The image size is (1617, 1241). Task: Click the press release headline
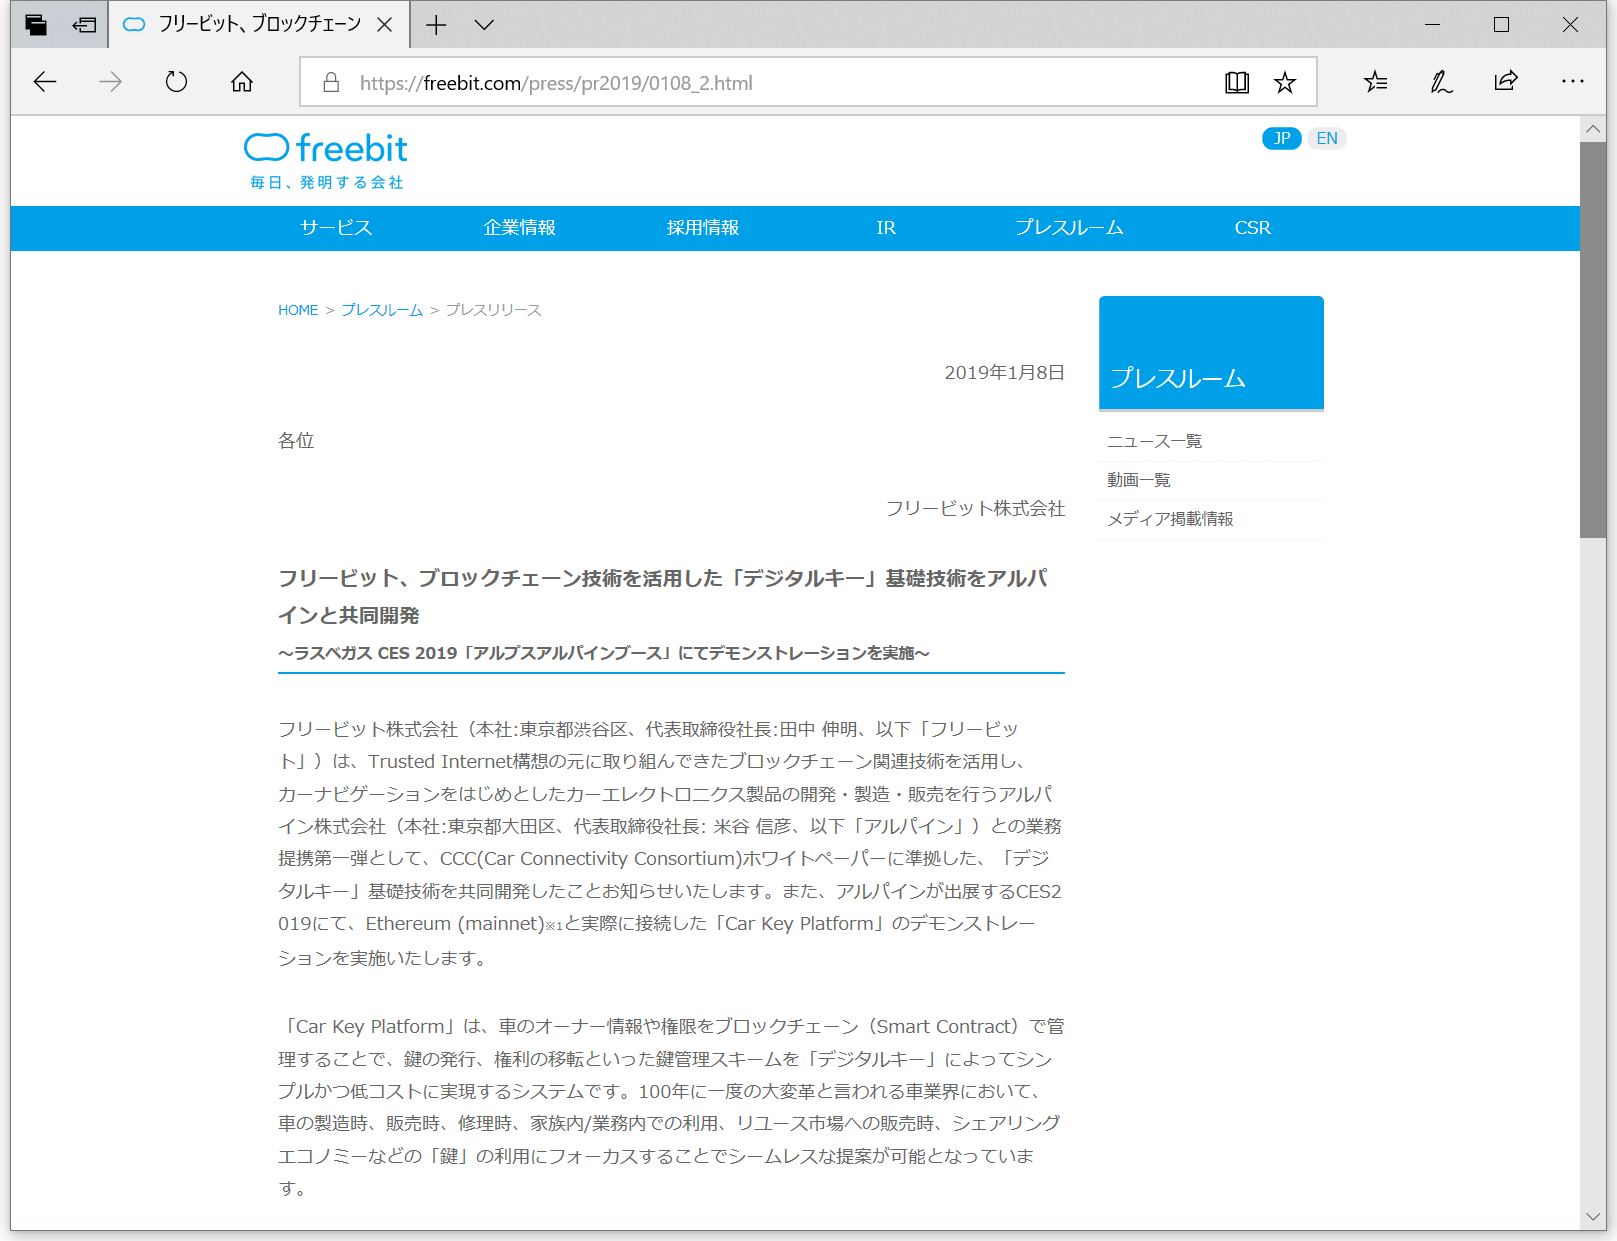(x=663, y=596)
